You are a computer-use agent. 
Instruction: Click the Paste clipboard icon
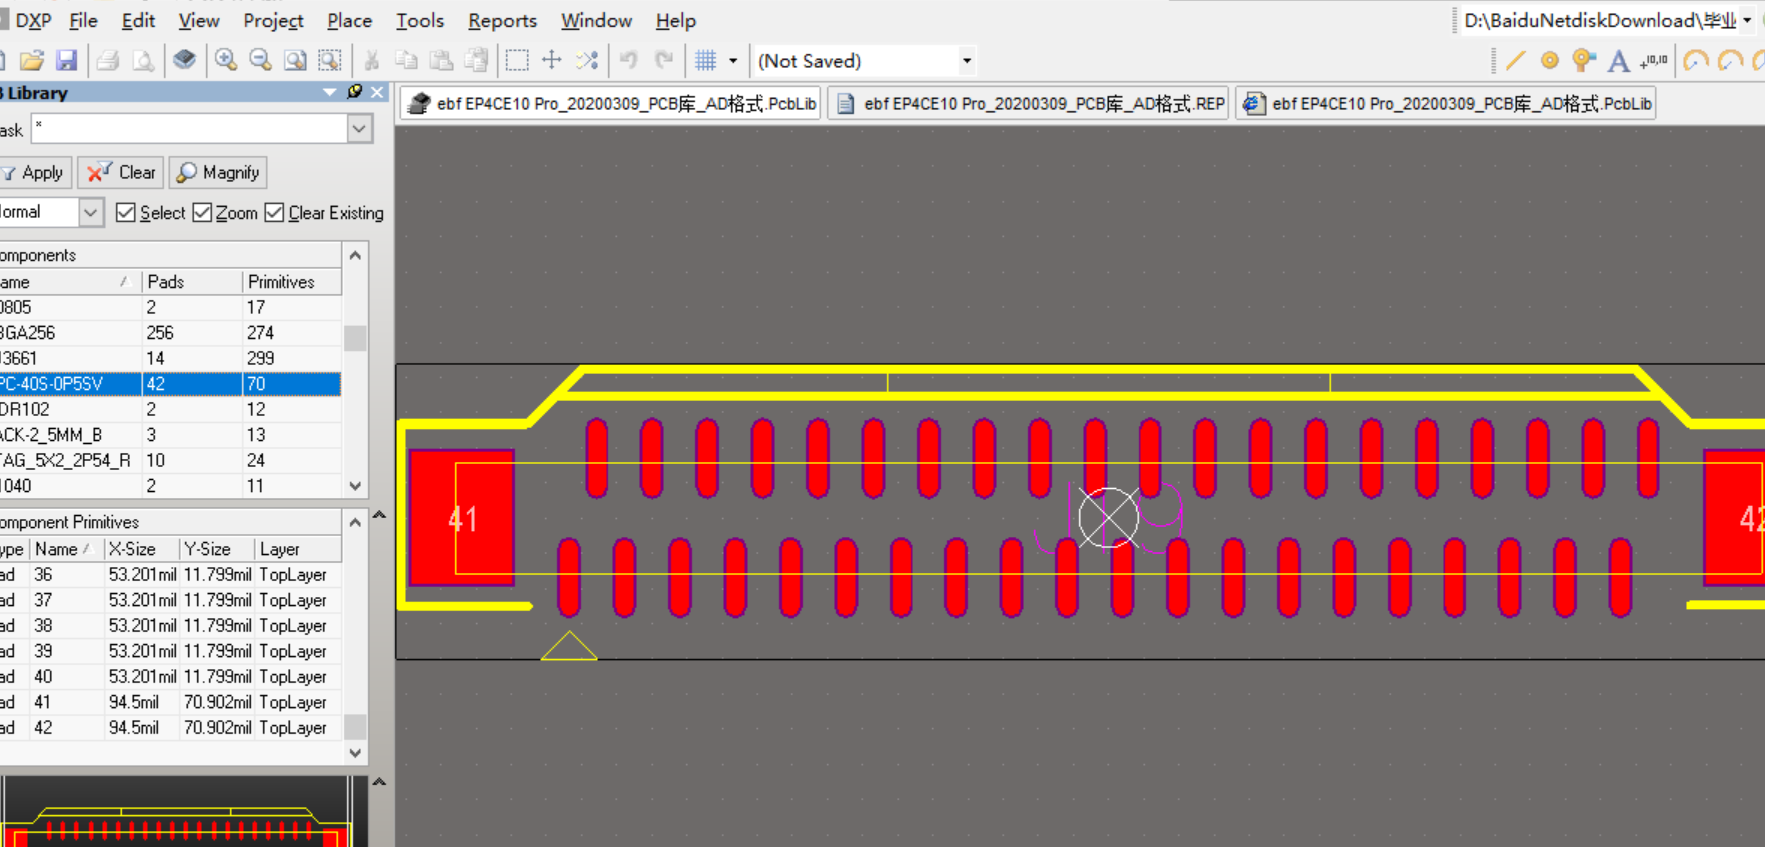tap(441, 61)
